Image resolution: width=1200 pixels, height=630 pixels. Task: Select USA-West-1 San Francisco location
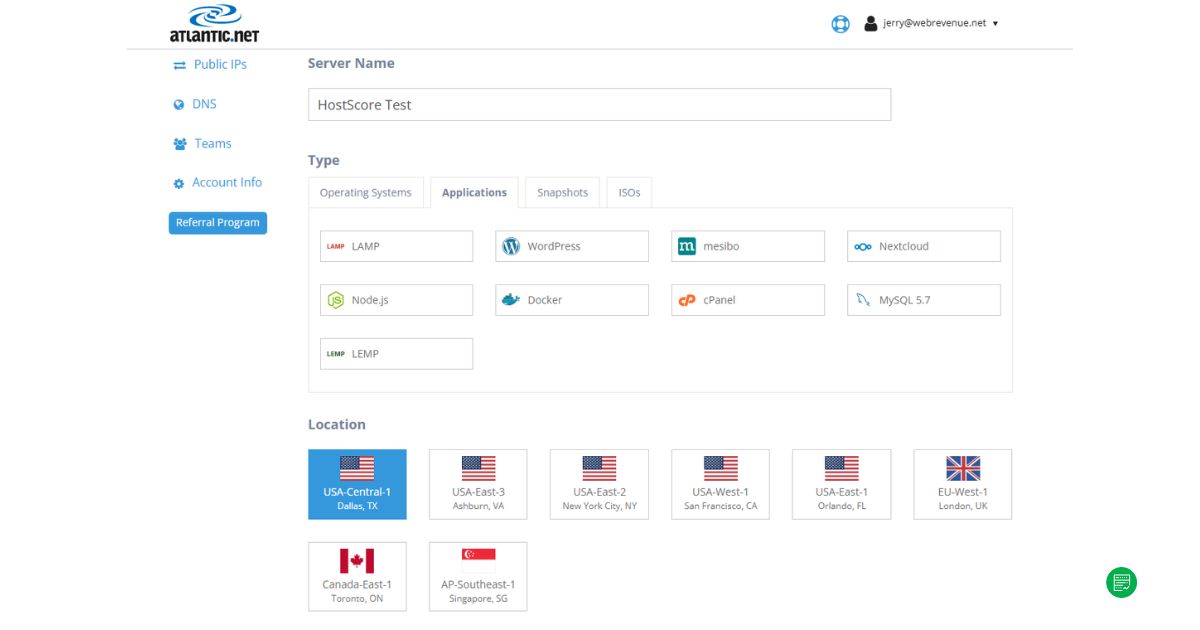point(720,484)
